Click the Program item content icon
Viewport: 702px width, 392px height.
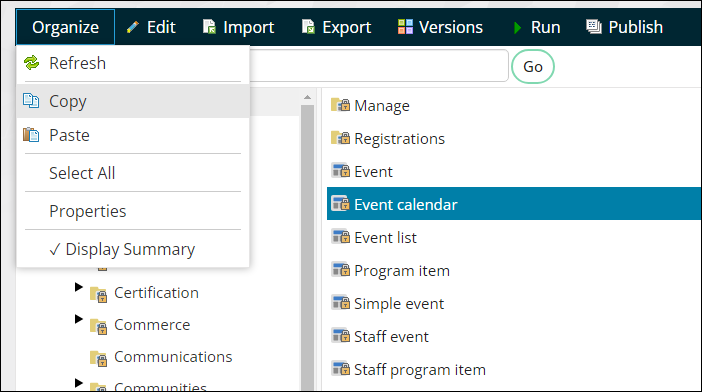(x=340, y=269)
